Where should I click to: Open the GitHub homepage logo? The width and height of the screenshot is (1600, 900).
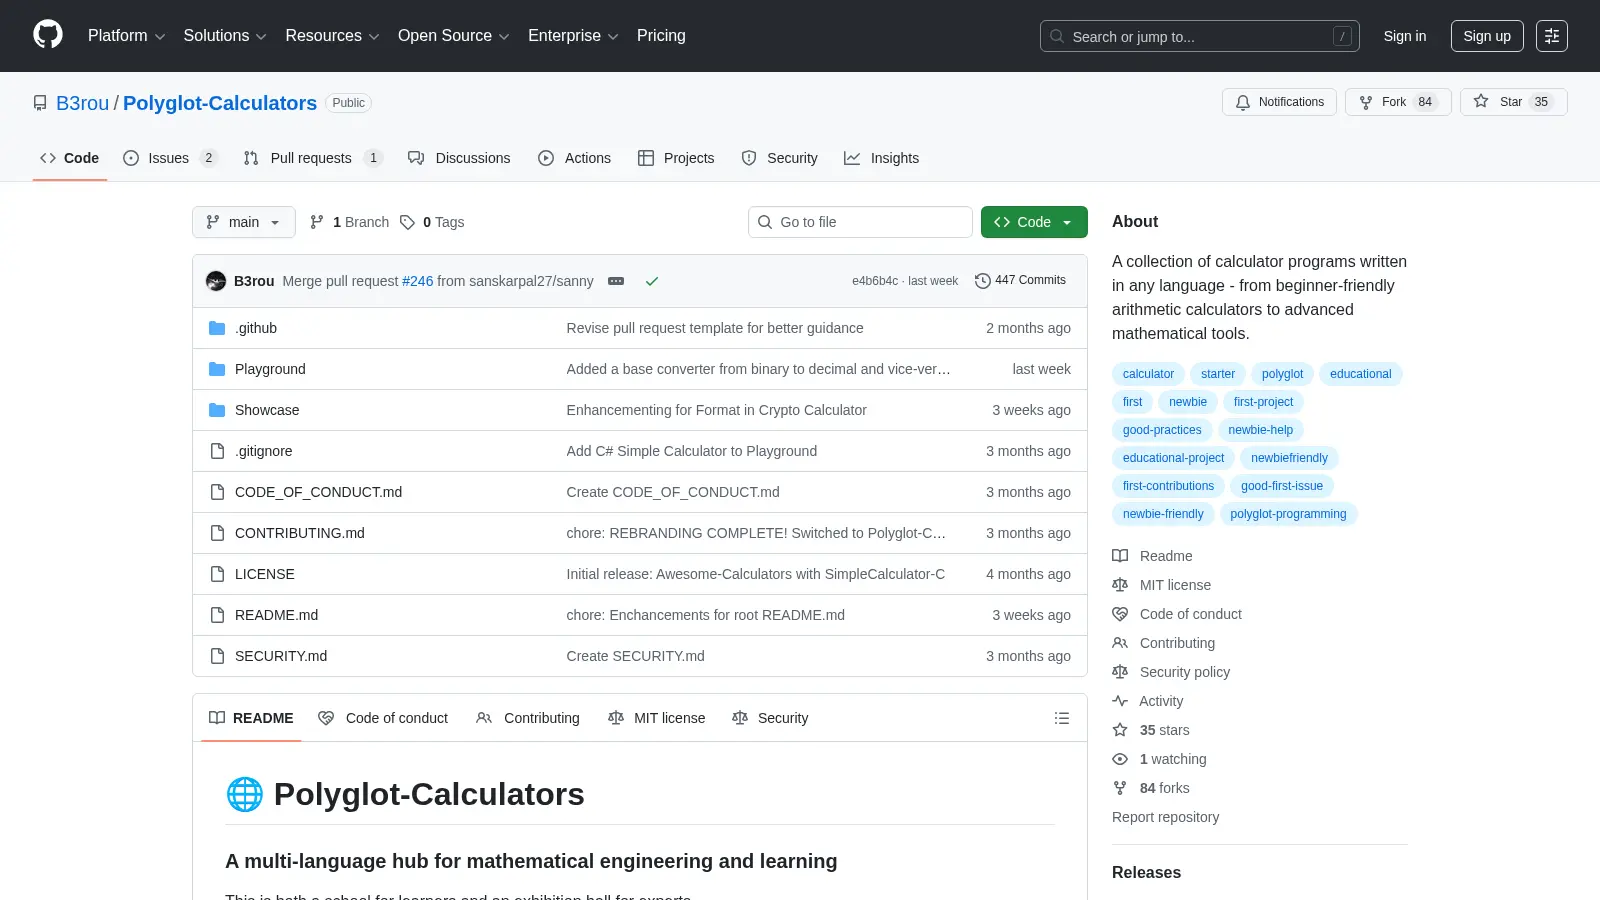click(x=48, y=35)
